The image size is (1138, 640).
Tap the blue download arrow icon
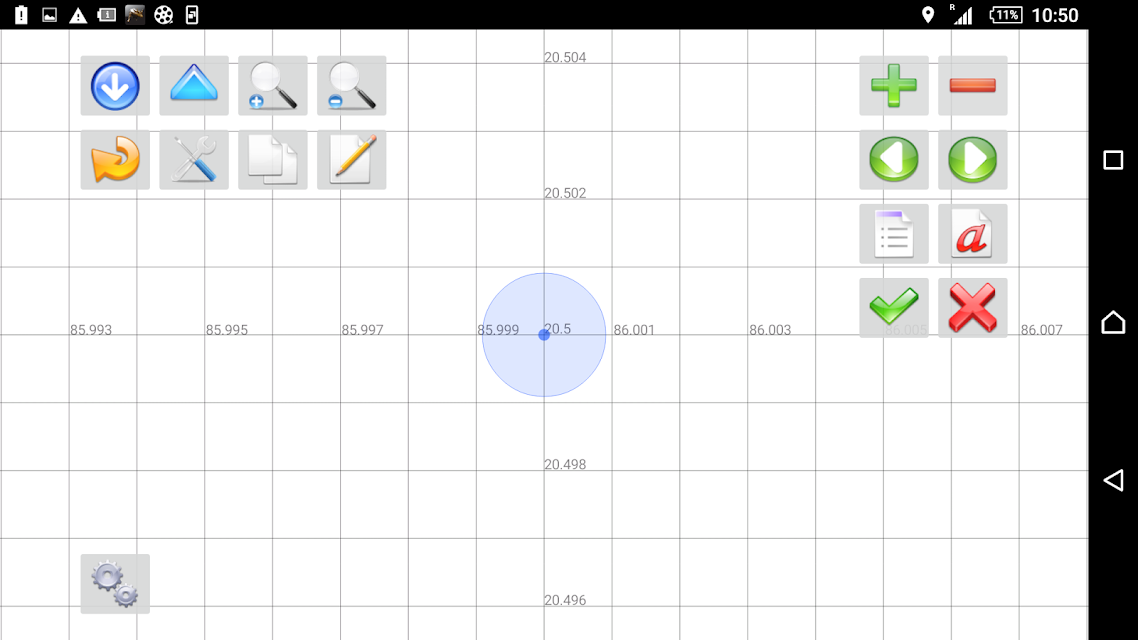point(115,86)
